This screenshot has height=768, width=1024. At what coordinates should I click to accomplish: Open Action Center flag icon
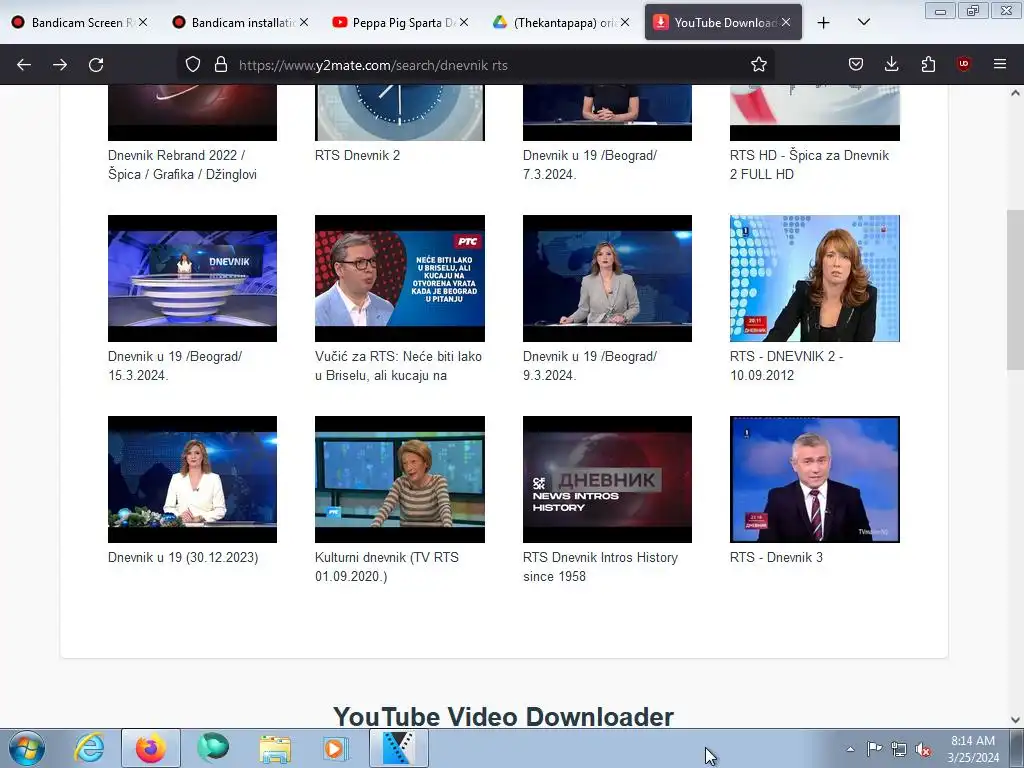tap(874, 749)
